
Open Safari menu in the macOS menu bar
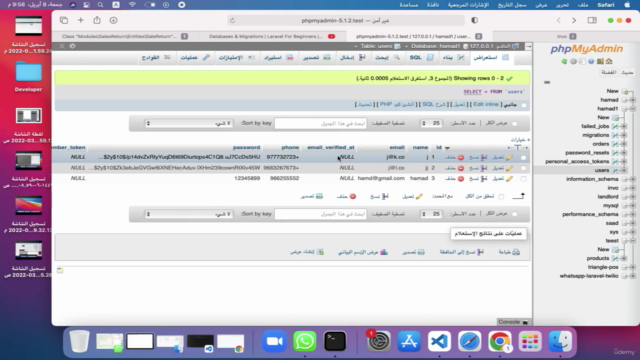tap(606, 5)
